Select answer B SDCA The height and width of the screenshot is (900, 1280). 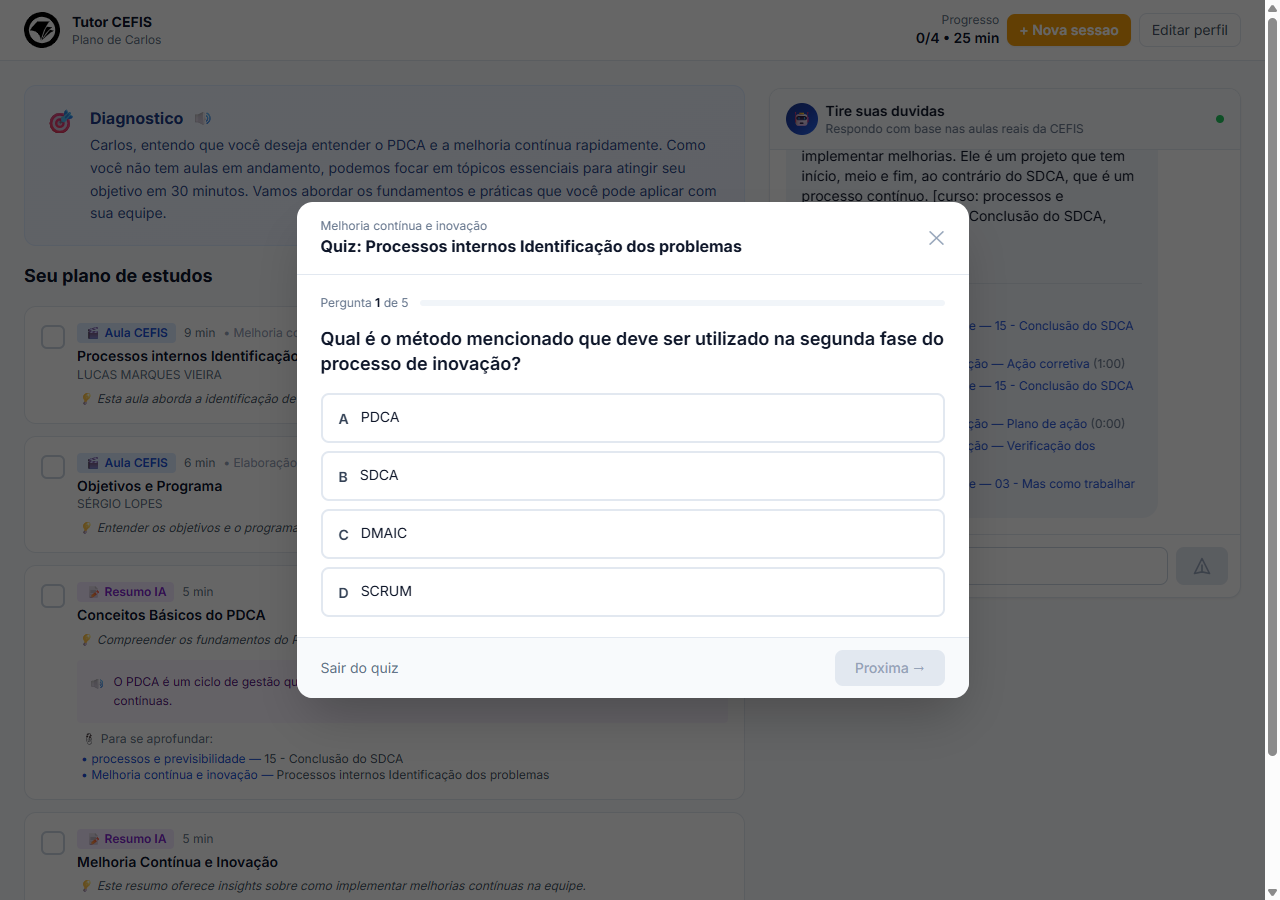632,476
